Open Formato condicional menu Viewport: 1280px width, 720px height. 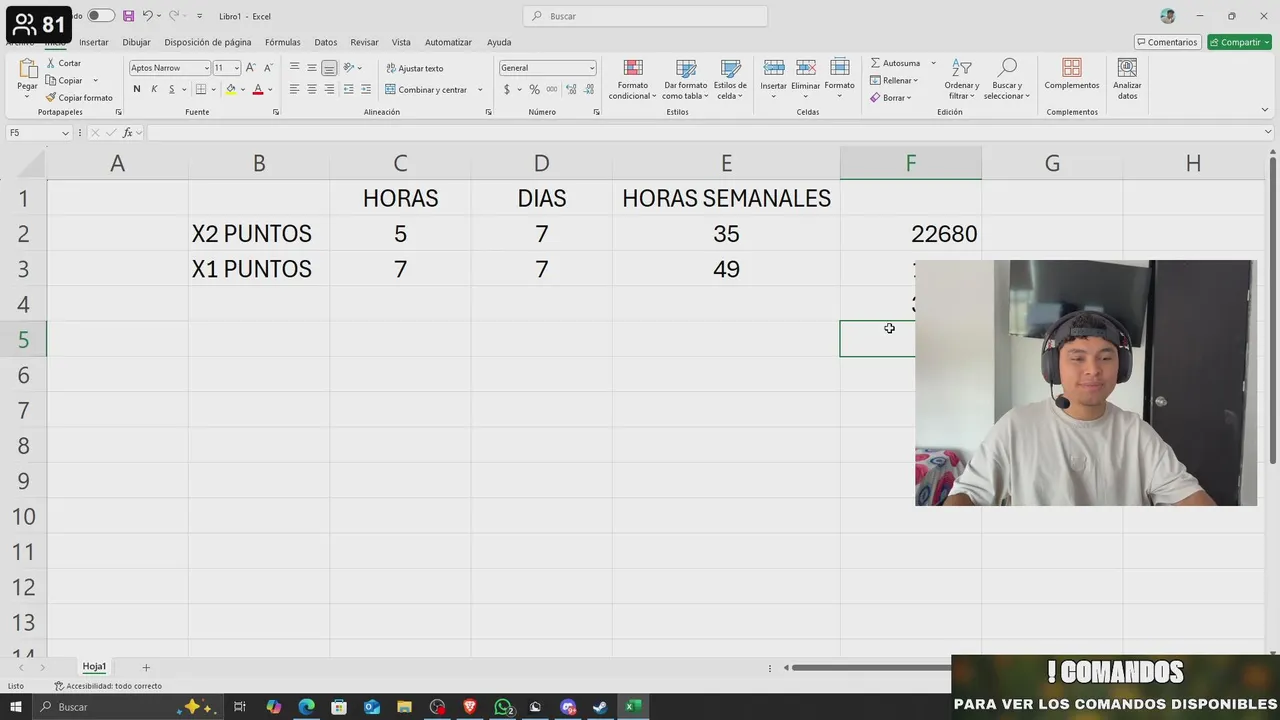[633, 79]
